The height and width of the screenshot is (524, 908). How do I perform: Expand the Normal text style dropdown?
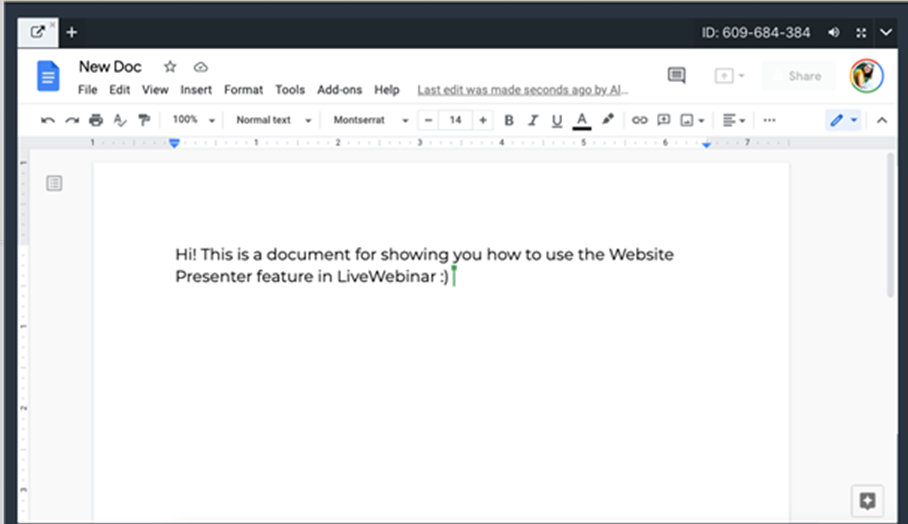[x=273, y=120]
